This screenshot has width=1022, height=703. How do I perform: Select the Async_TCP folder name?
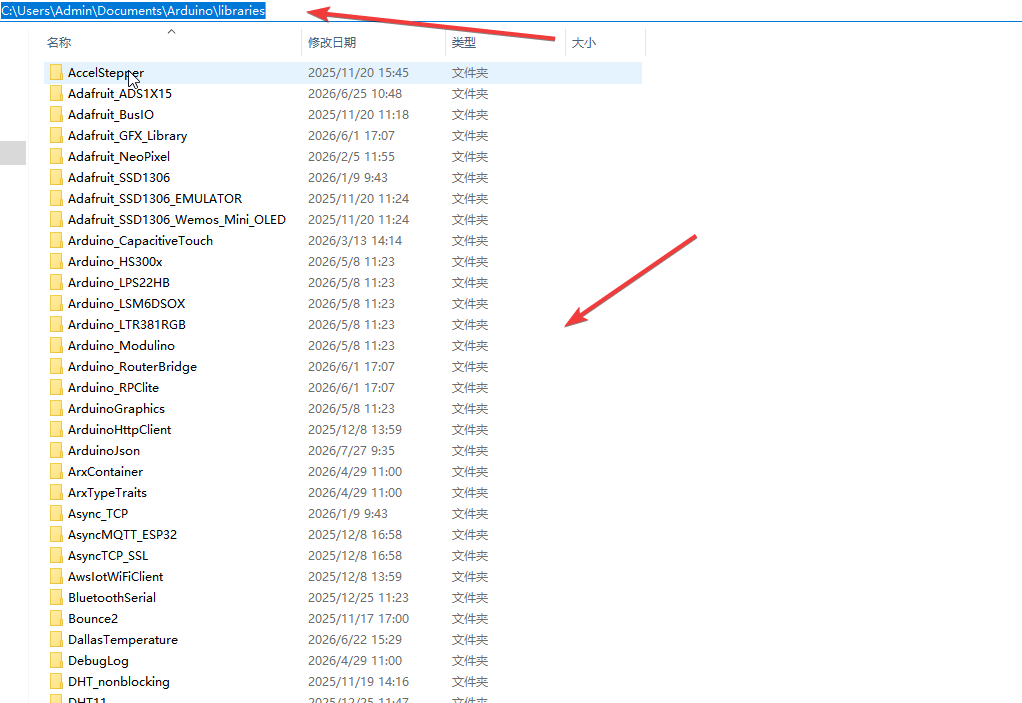click(98, 513)
